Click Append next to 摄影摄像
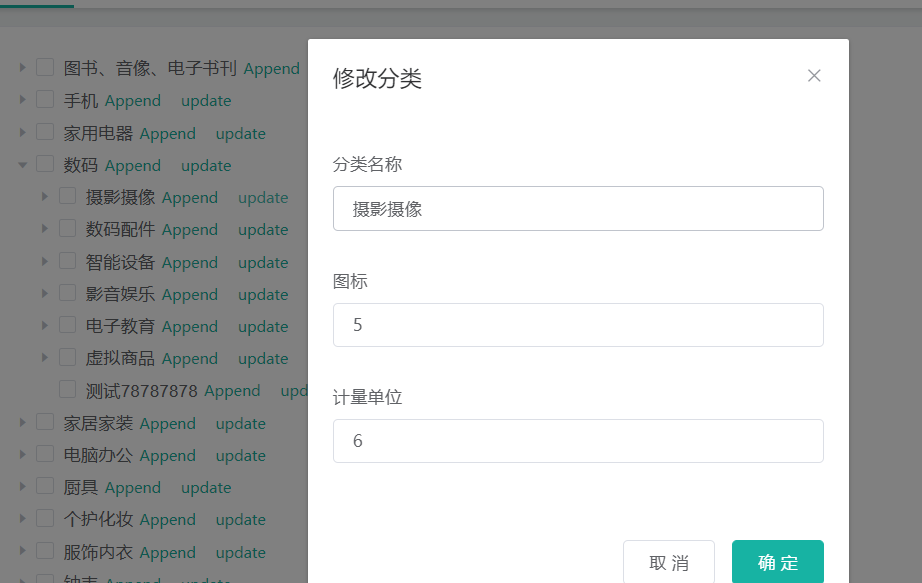The height and width of the screenshot is (583, 922). 190,198
